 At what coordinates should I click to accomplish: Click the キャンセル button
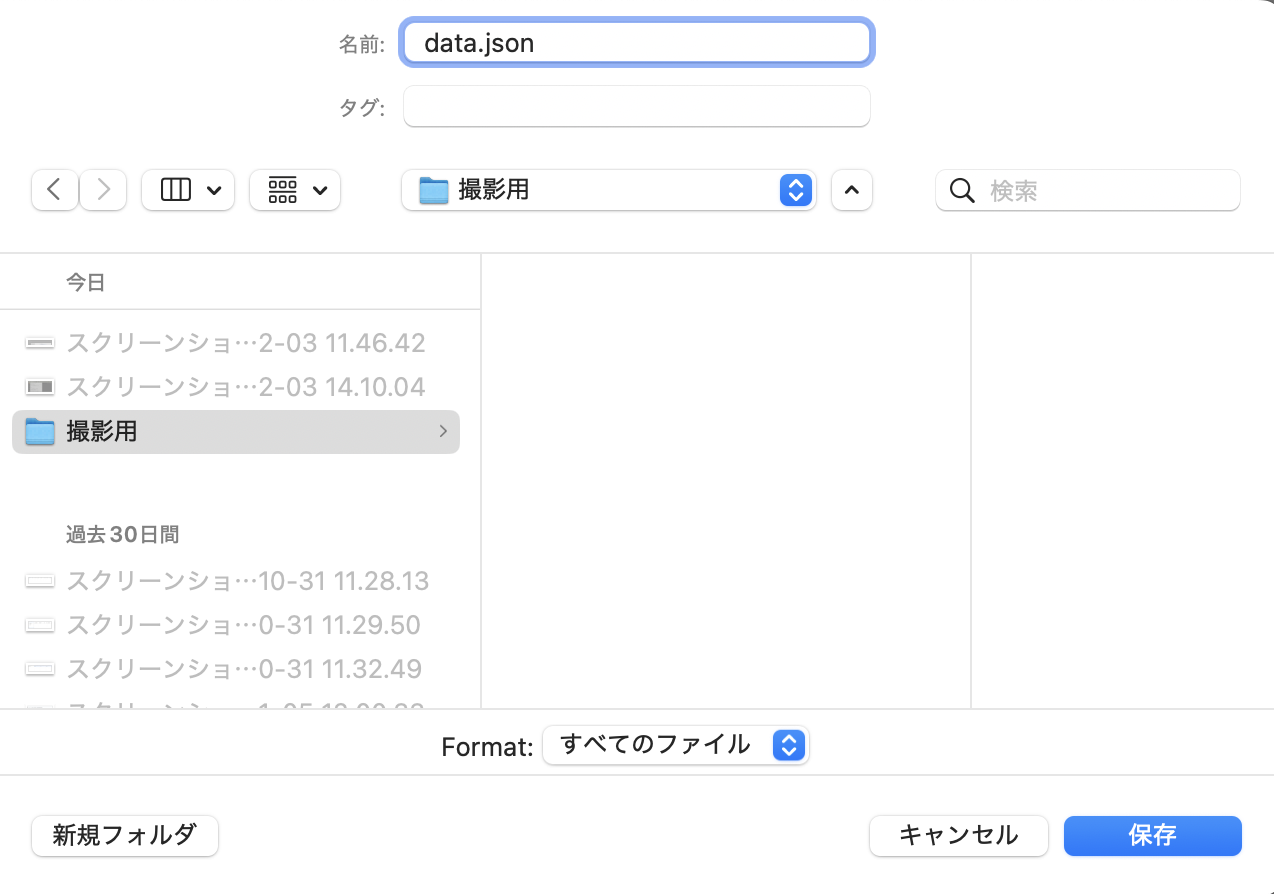point(957,836)
